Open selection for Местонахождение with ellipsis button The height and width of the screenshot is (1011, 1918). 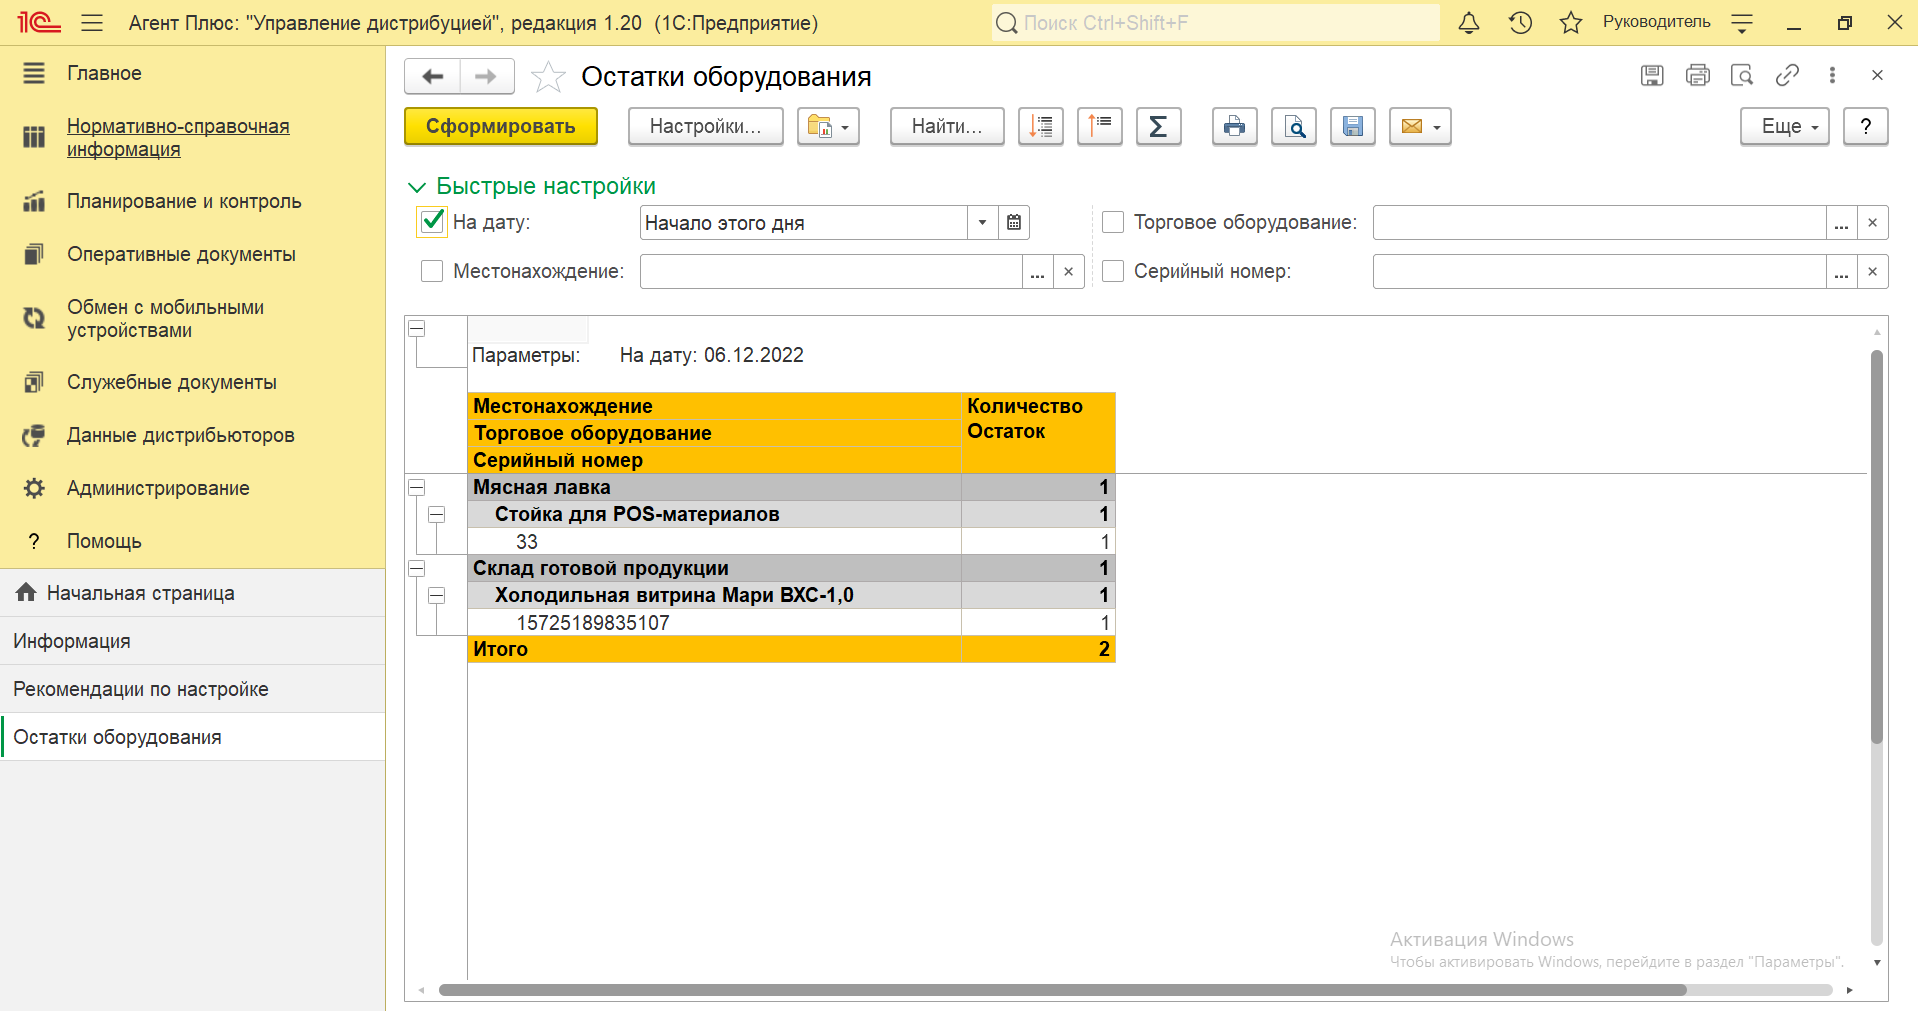(x=1037, y=272)
